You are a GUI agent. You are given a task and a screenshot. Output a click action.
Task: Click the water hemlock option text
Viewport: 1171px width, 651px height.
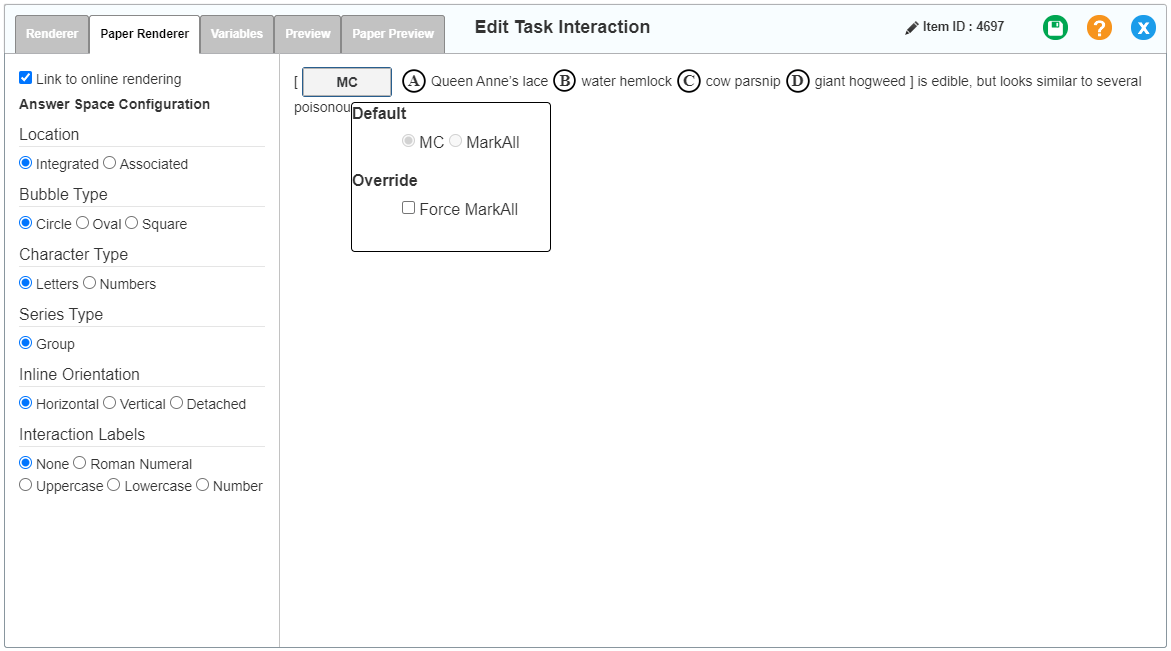tap(627, 81)
